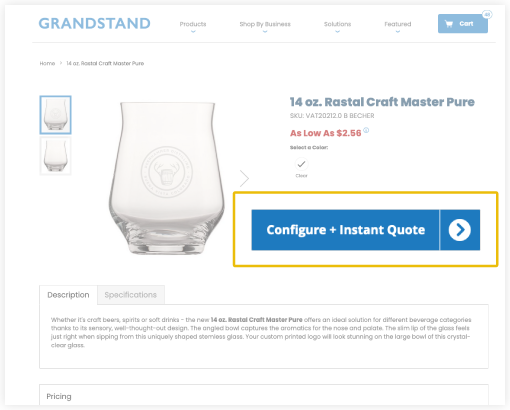
Task: Select the first glass thumbnail image
Action: pos(55,115)
